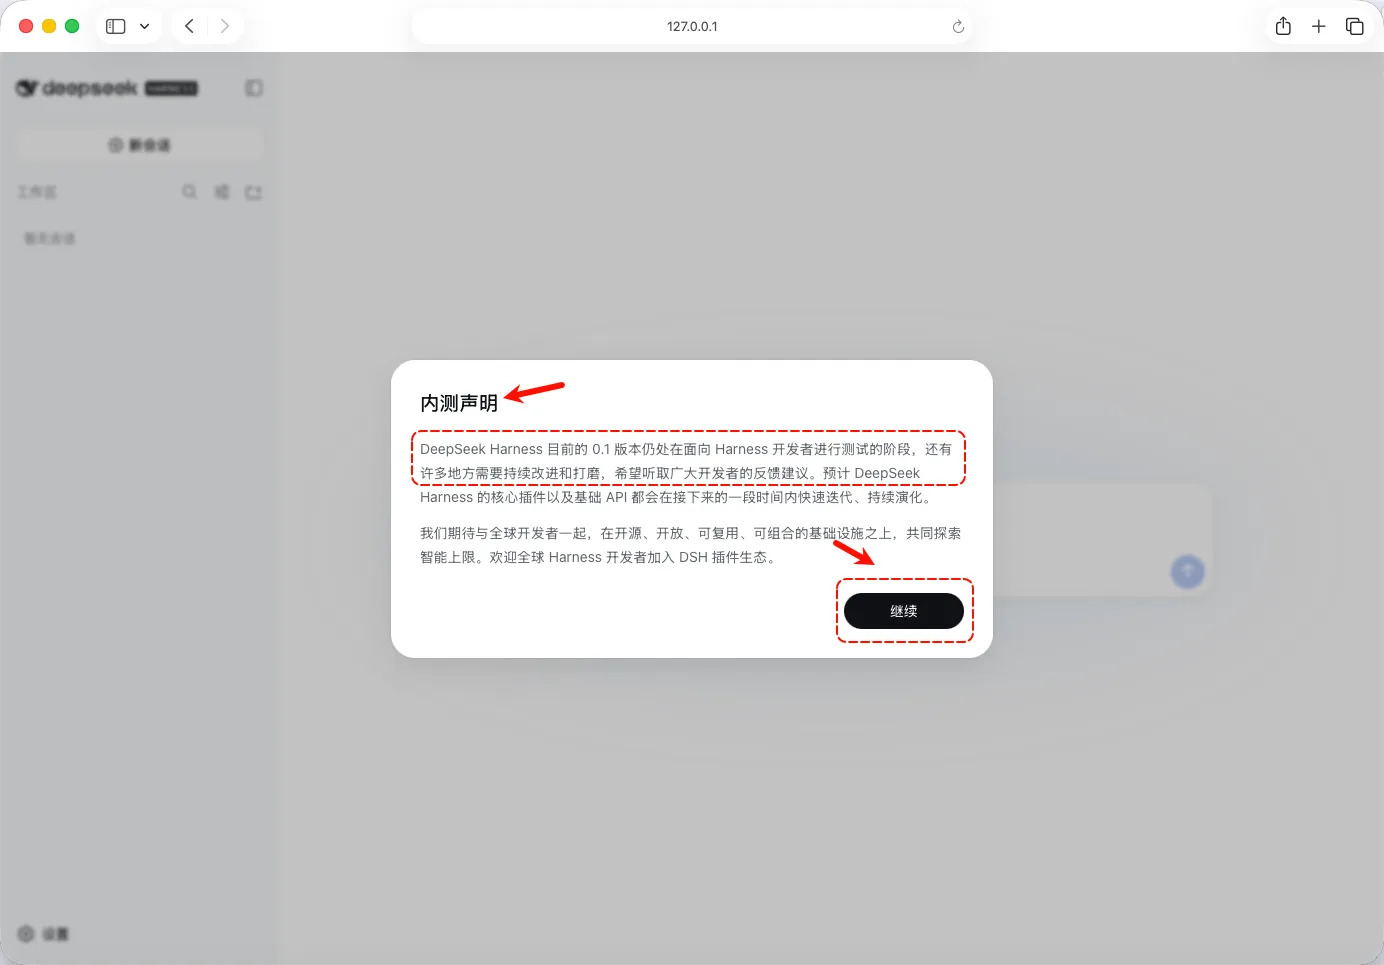Reload the page with the refresh icon
This screenshot has width=1384, height=965.
point(958,27)
